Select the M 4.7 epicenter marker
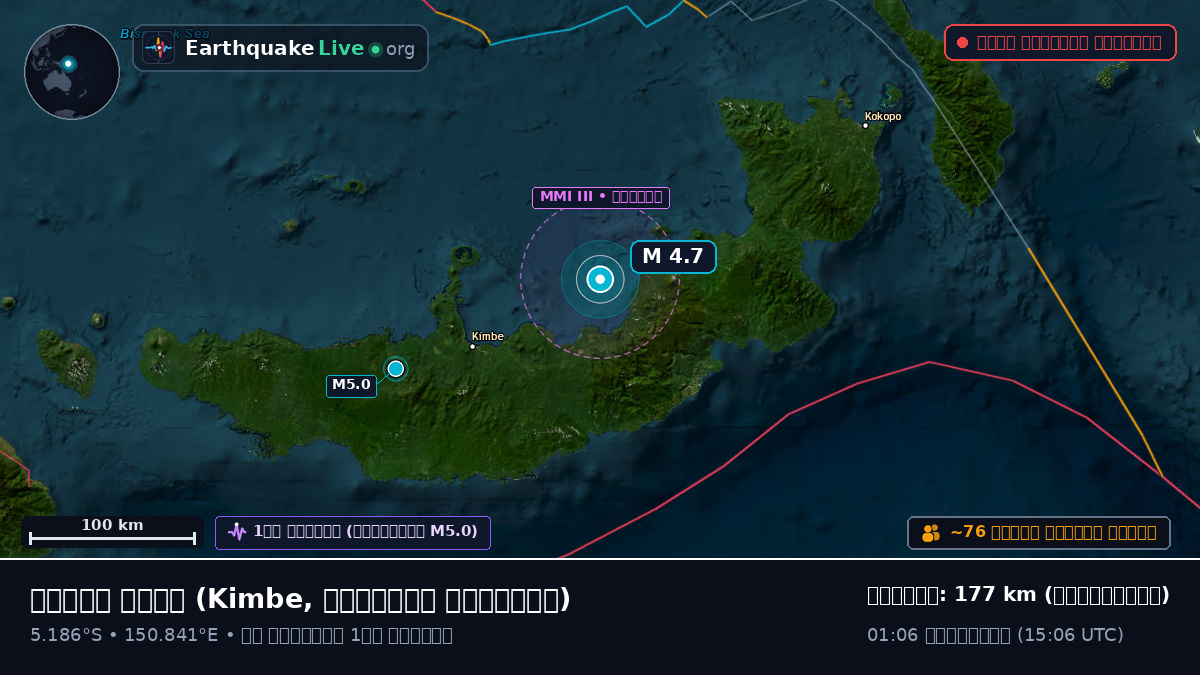Screen dimensions: 1200x675 (600, 279)
